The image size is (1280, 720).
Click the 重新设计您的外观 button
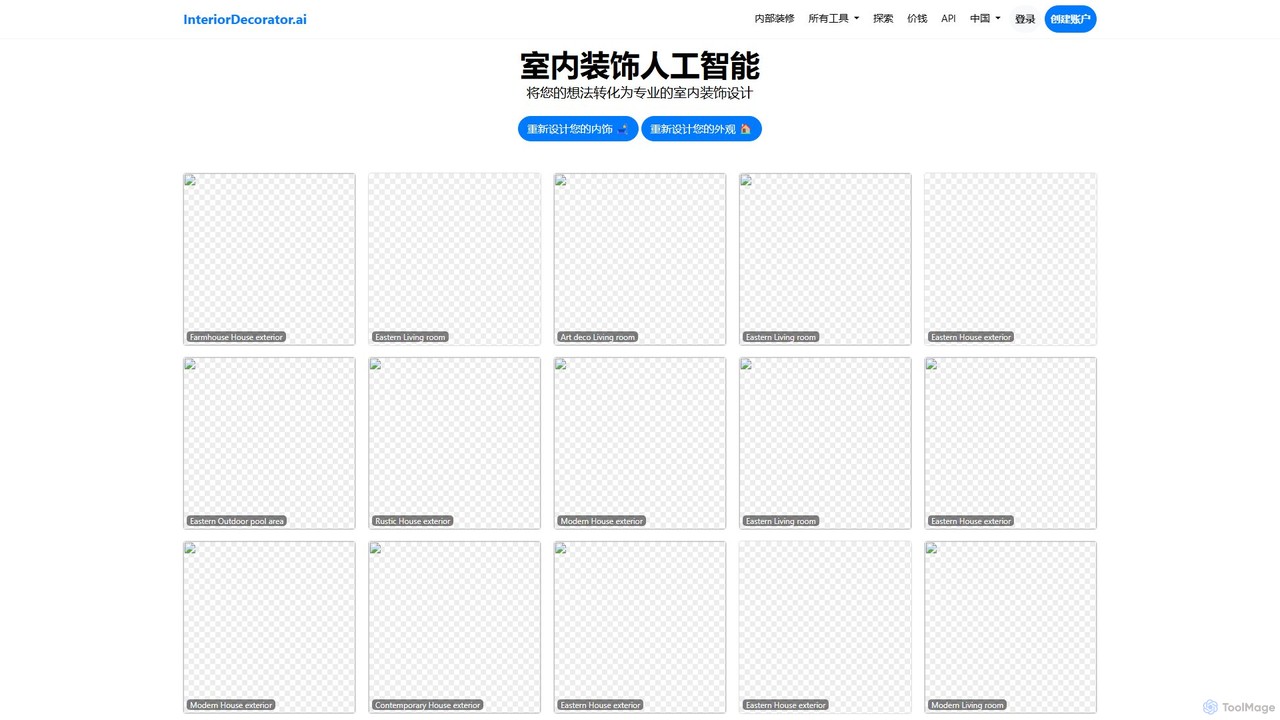701,129
